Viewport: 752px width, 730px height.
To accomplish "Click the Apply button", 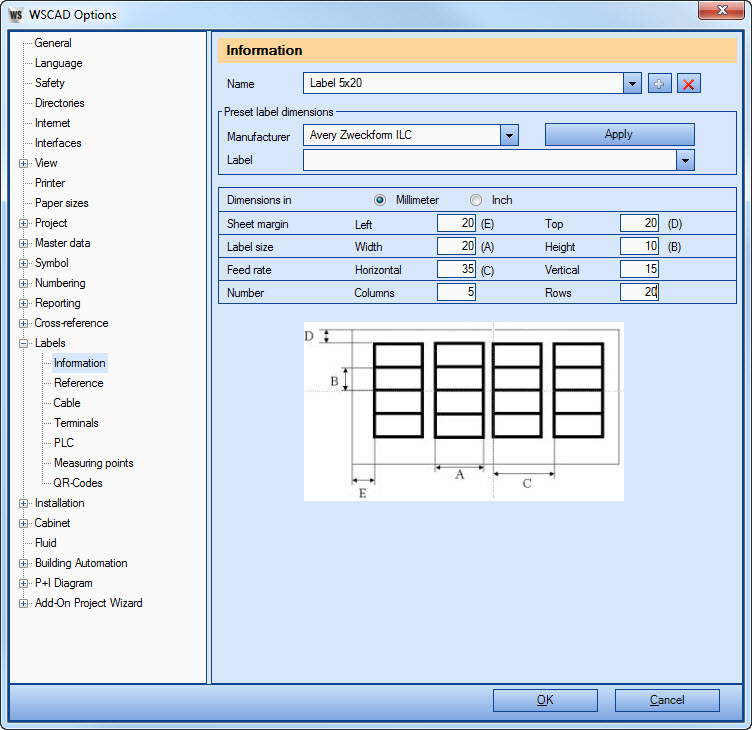I will (619, 134).
